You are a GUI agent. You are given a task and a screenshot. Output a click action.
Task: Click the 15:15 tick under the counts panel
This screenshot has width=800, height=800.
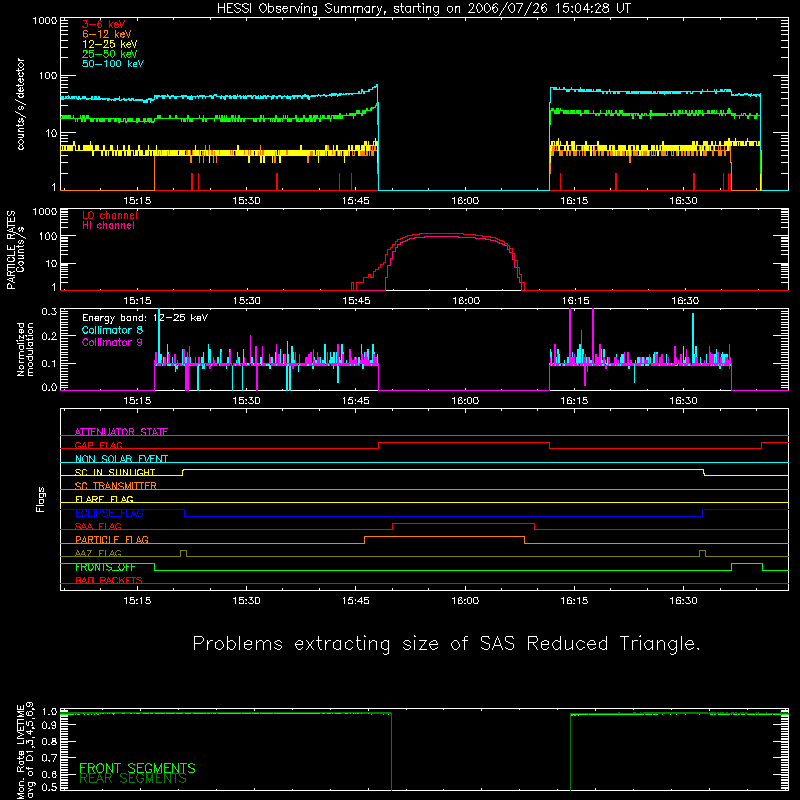click(x=137, y=201)
